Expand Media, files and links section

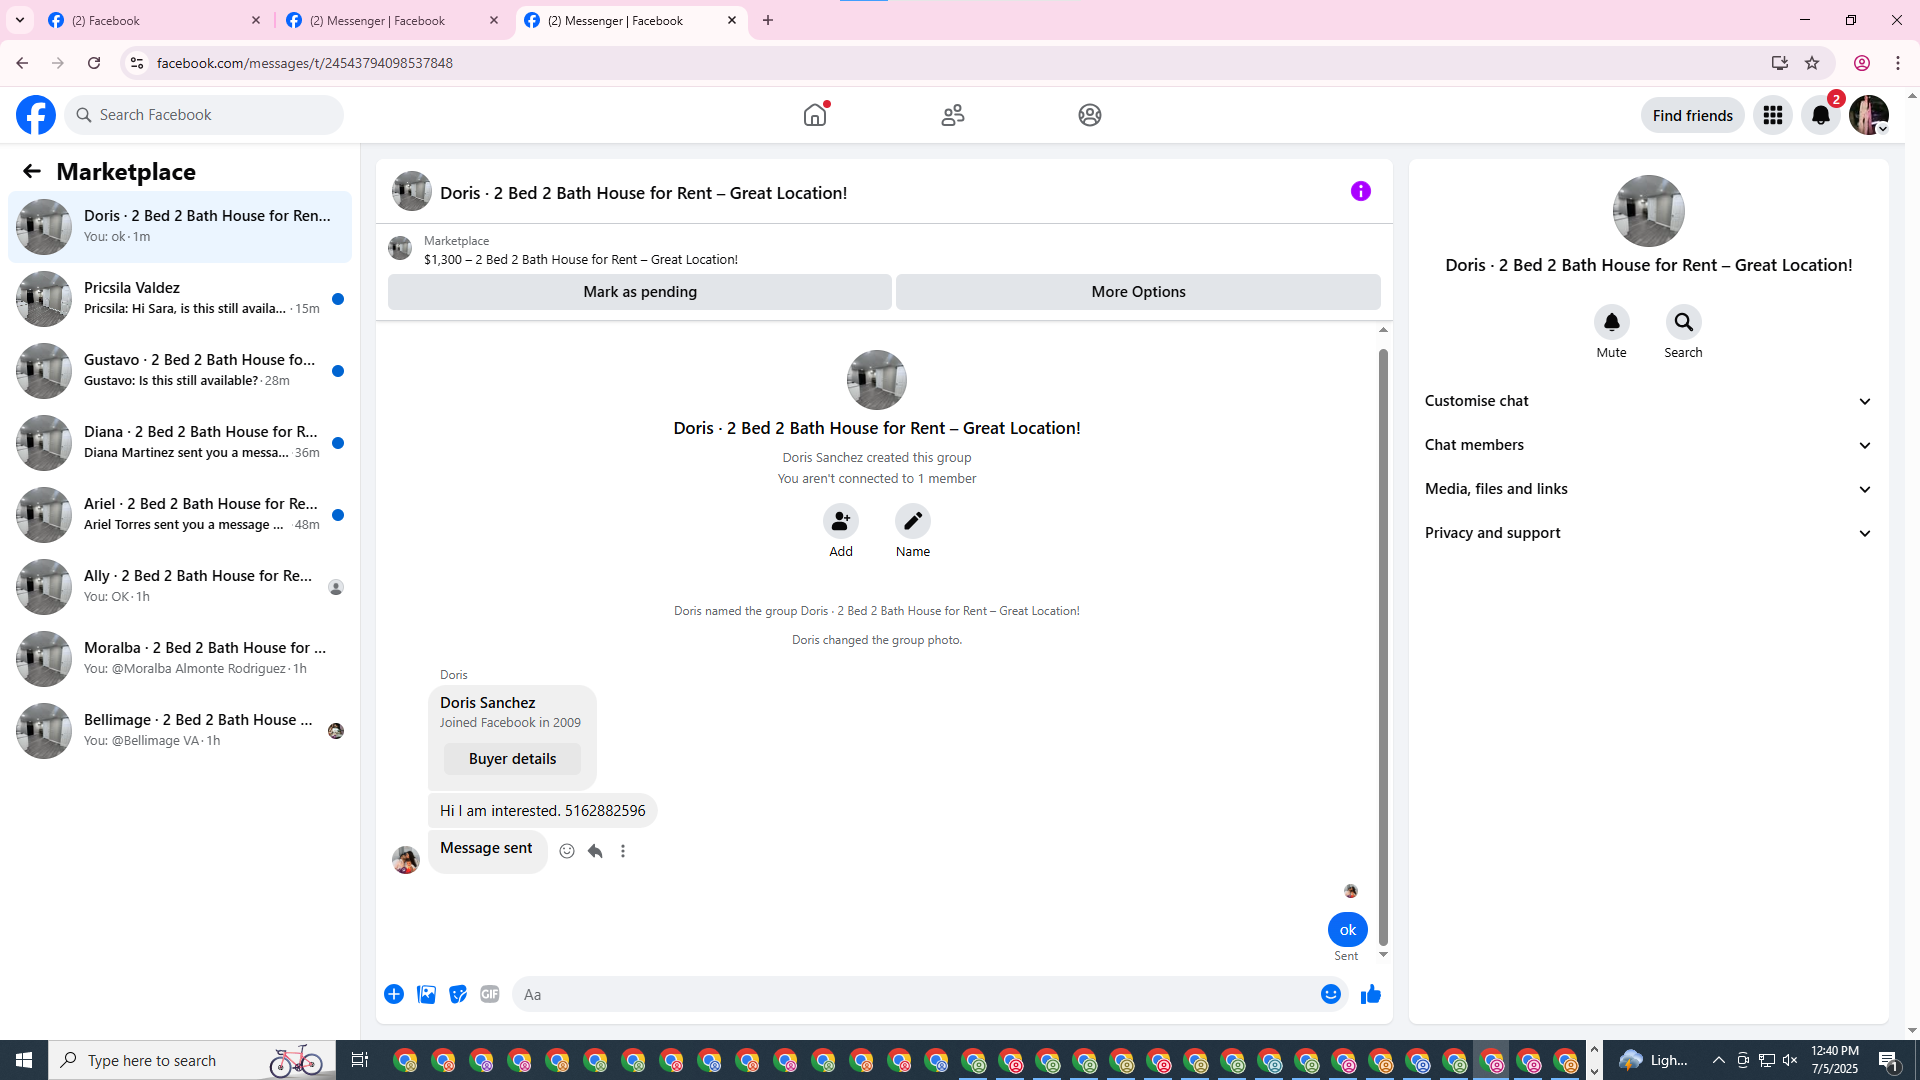click(x=1647, y=489)
